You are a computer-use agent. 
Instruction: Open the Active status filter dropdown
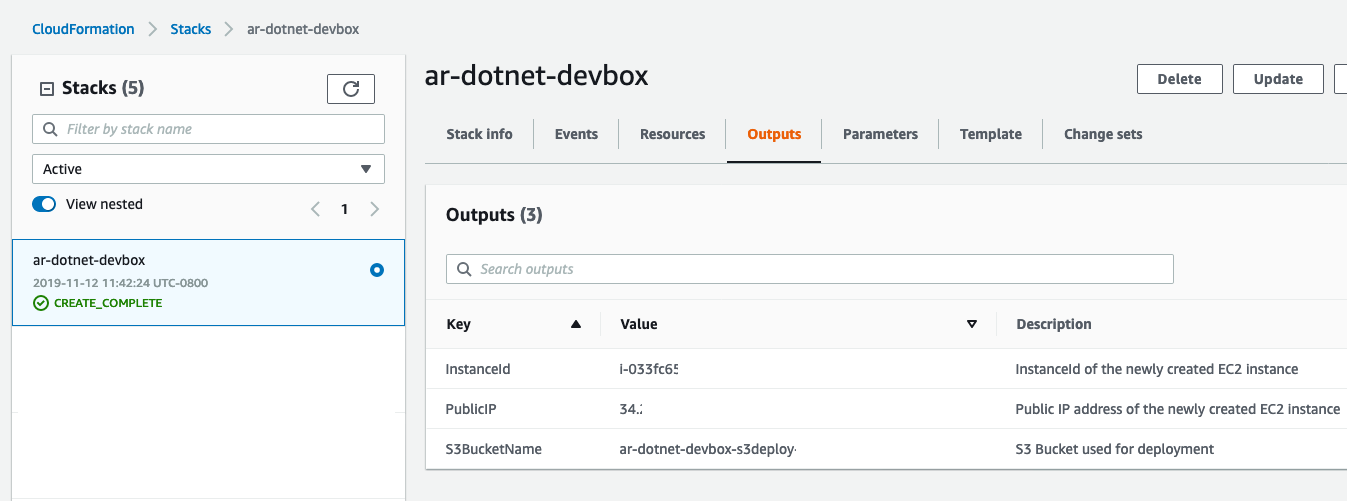[x=208, y=169]
